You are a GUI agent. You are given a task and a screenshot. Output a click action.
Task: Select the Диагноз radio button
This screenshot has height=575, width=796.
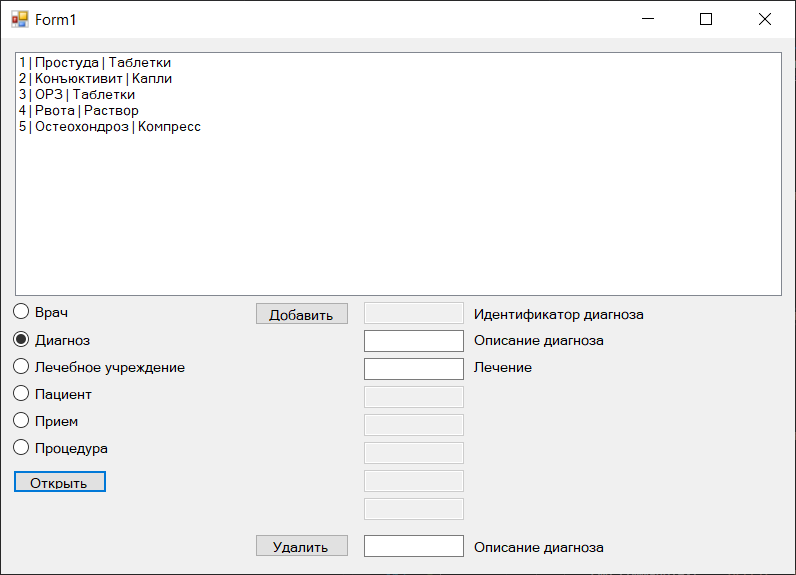pyautogui.click(x=51, y=340)
